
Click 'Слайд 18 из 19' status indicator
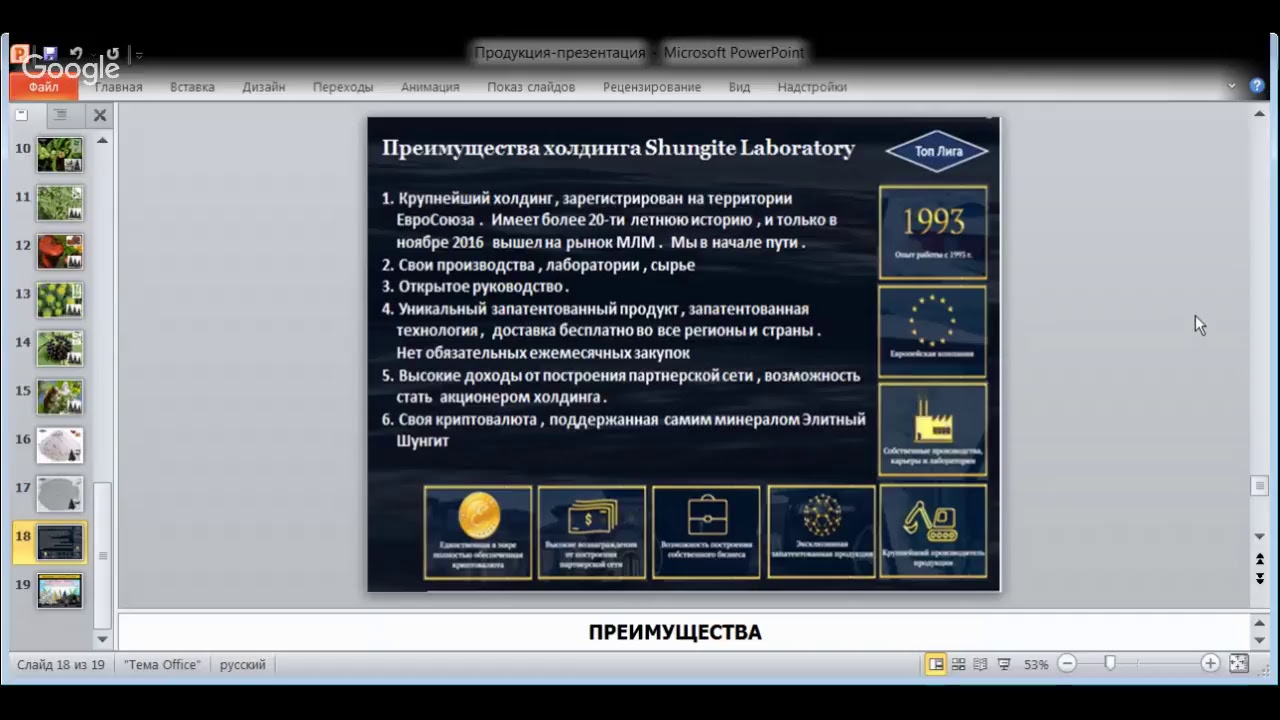(61, 664)
